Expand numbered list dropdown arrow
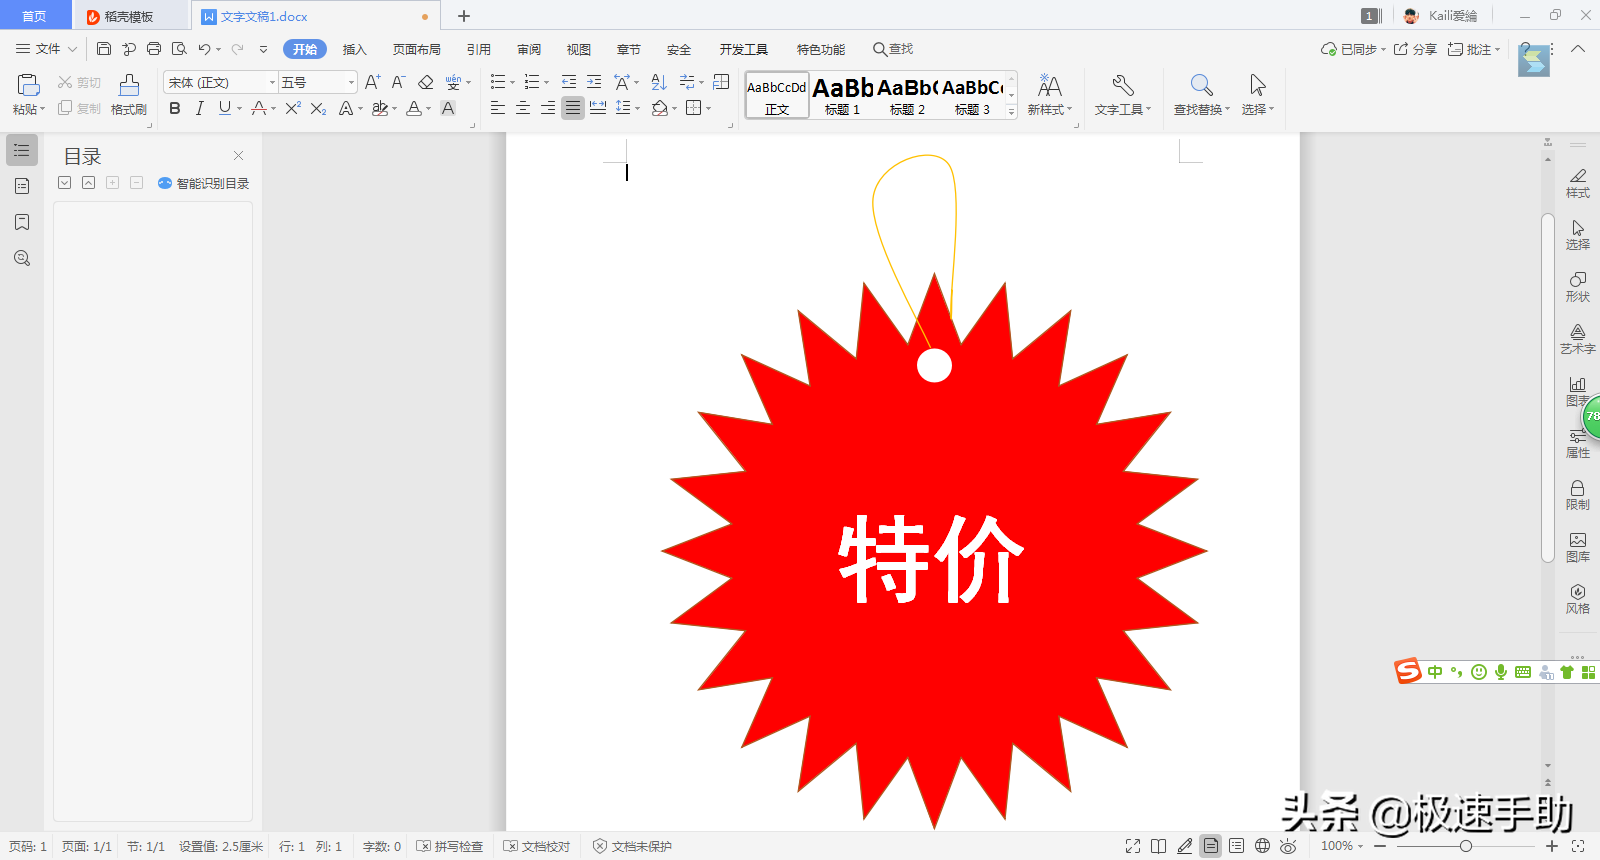 [546, 83]
